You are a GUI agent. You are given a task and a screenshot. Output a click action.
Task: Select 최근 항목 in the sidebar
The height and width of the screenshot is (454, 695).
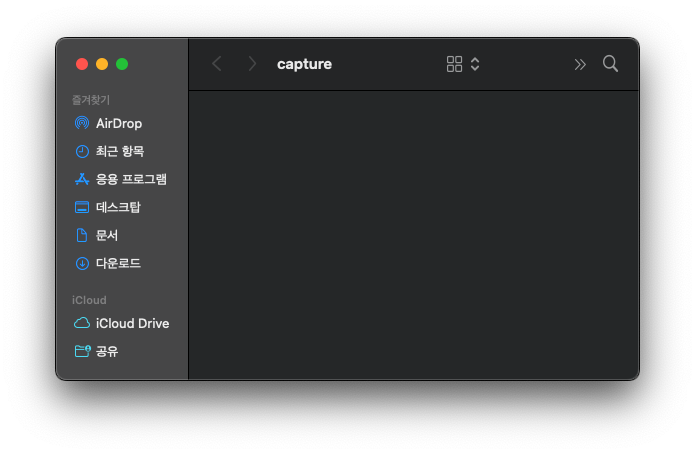(x=120, y=151)
